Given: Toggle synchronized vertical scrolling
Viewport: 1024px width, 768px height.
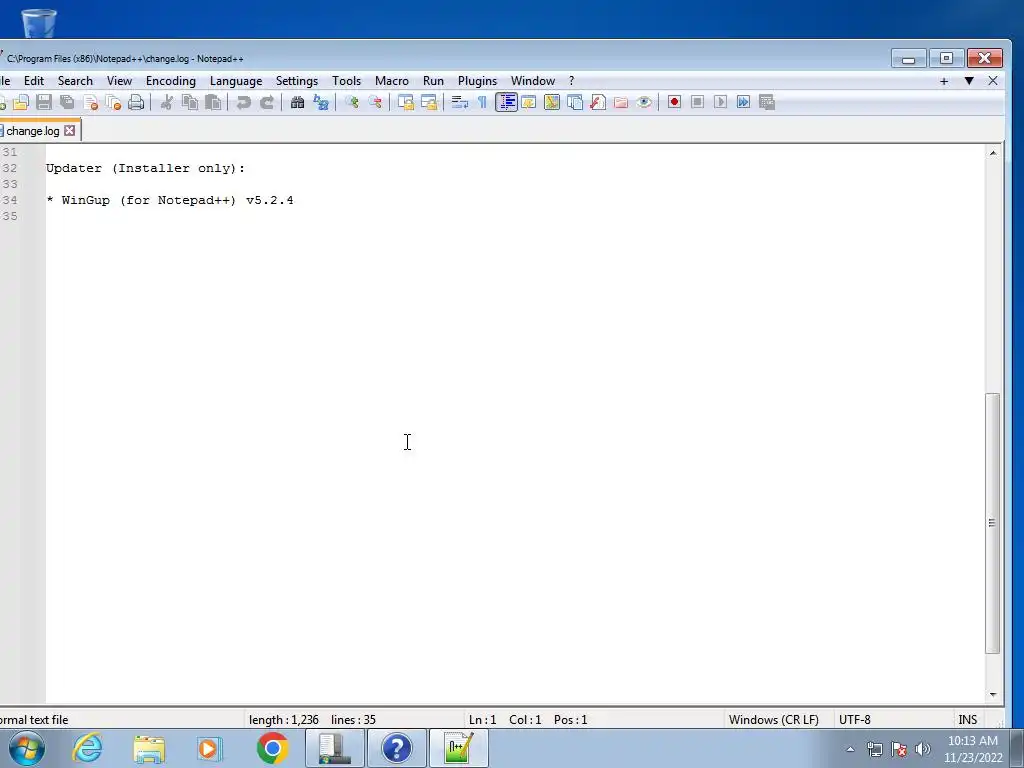Looking at the screenshot, I should (x=406, y=103).
